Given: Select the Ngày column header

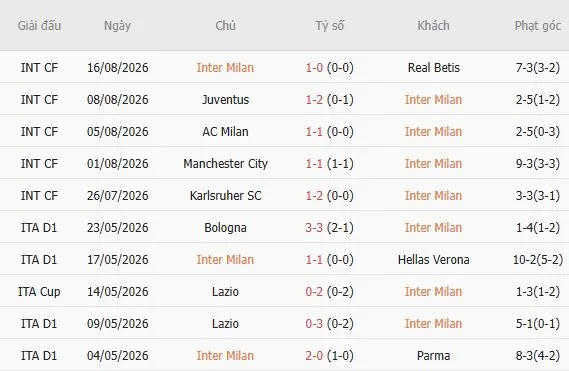Looking at the screenshot, I should point(117,26).
